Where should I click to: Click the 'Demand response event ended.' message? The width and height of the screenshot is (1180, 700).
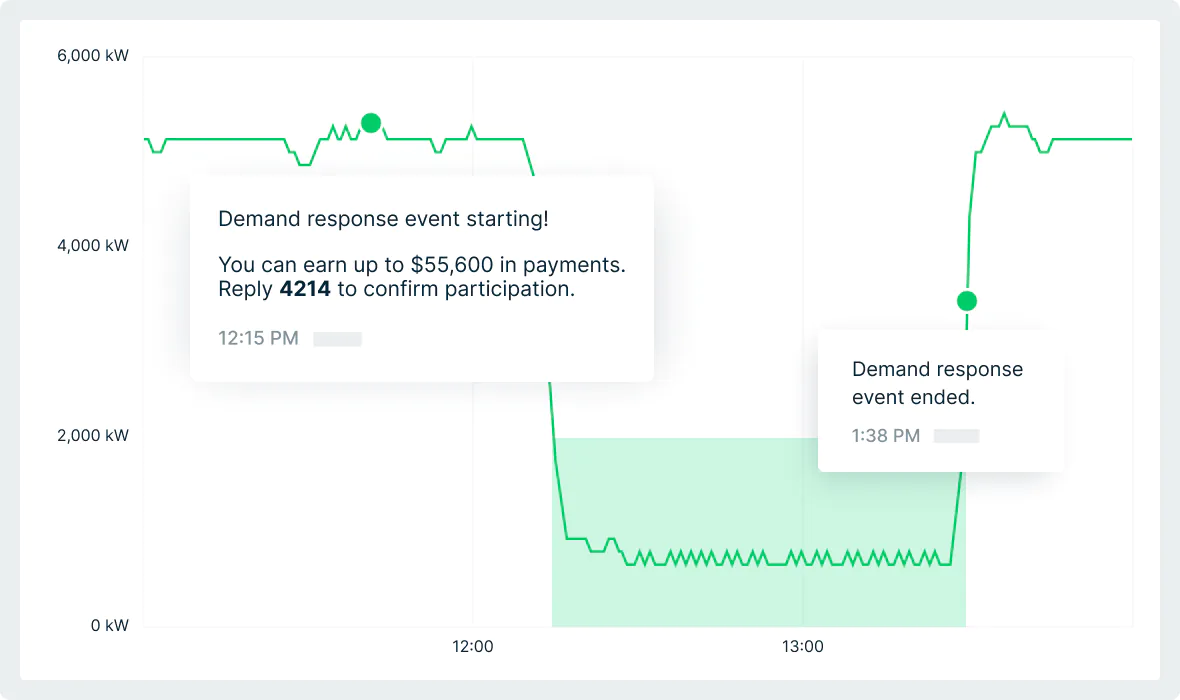938,383
